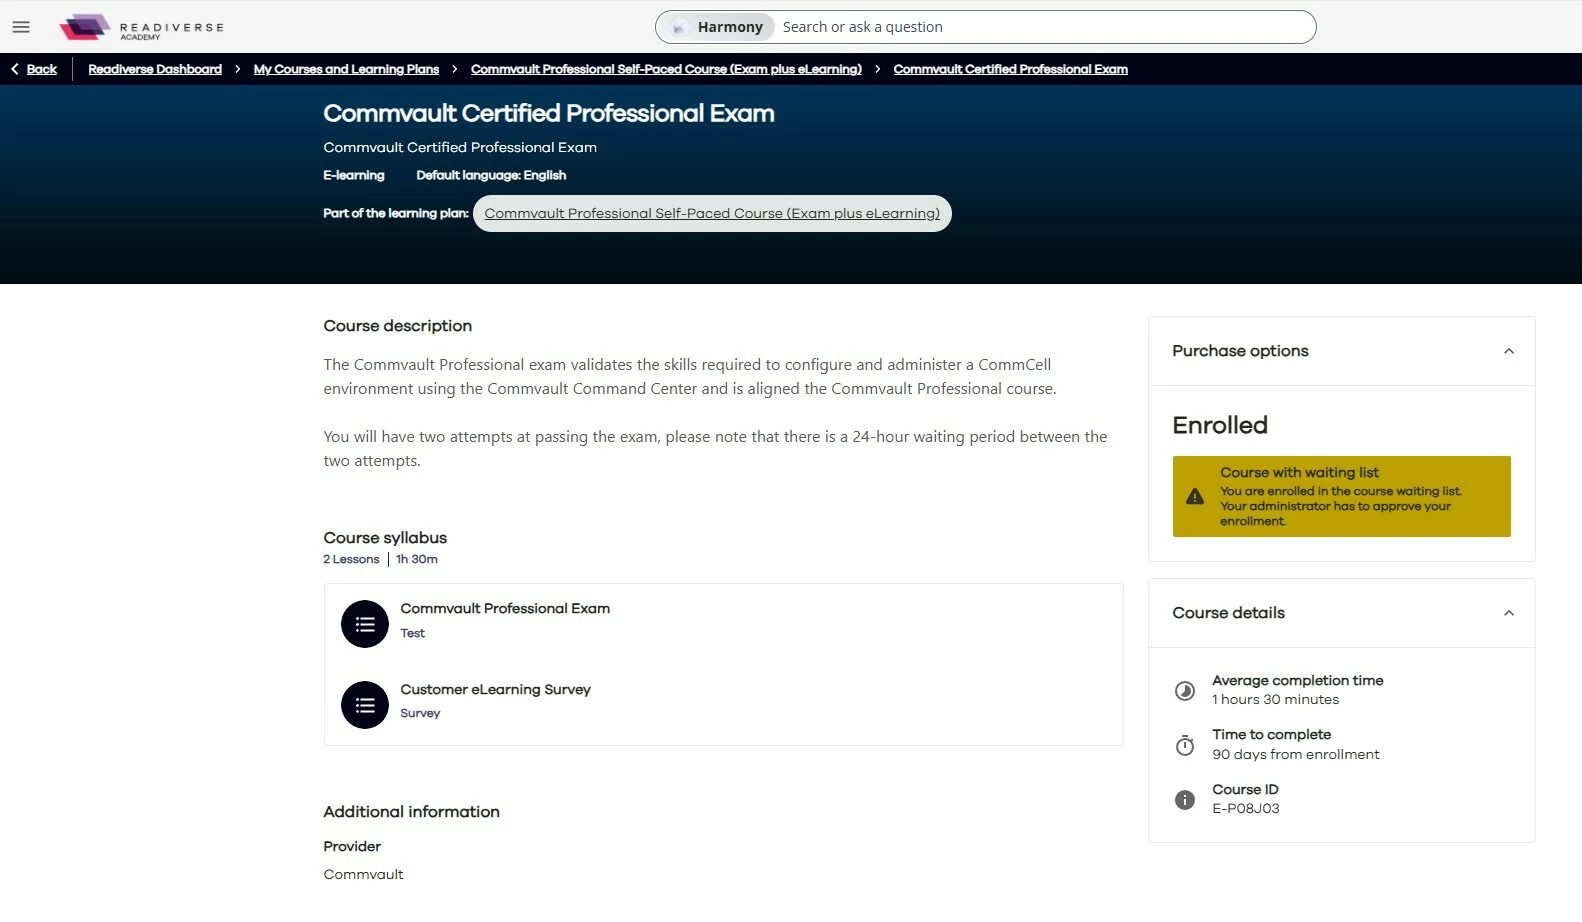This screenshot has height=922, width=1582.
Task: Go back using the Back link
Action: pos(42,69)
